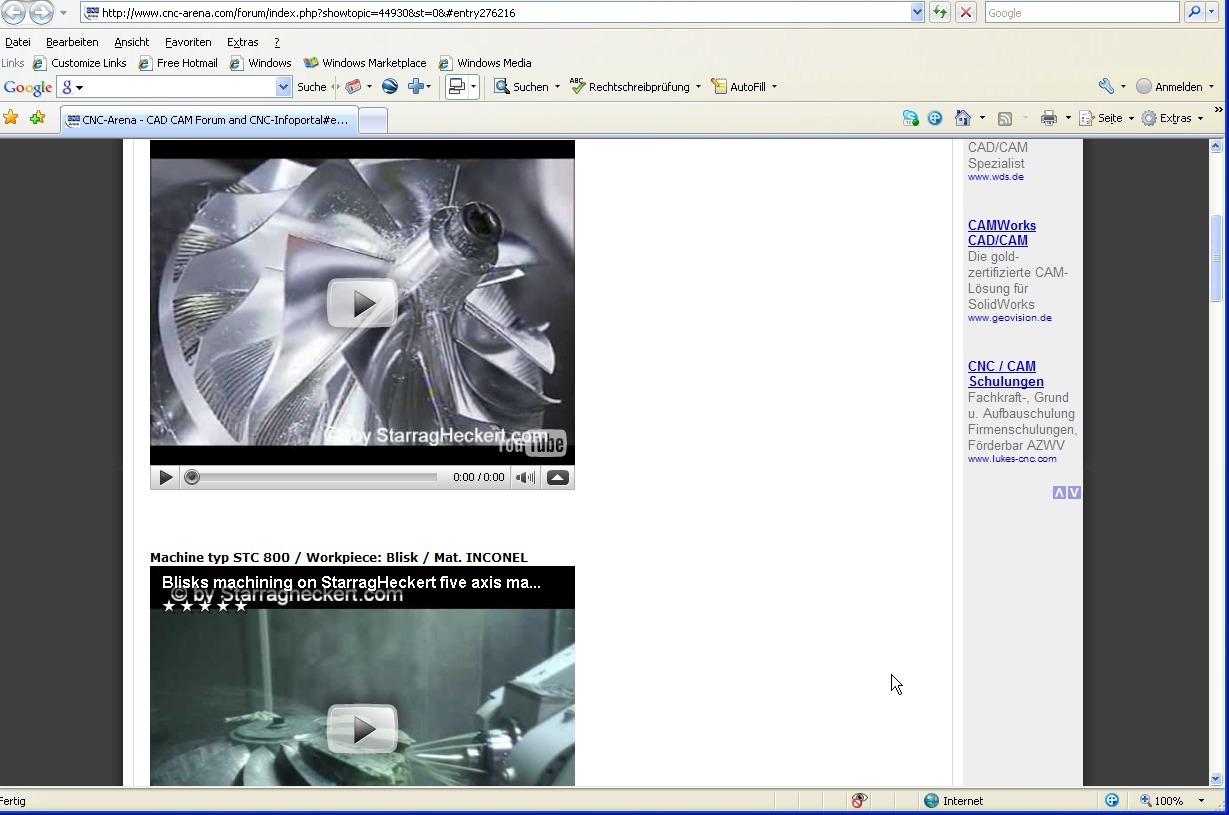The image size is (1229, 815).
Task: Click the protected mode icon in status bar
Action: [1111, 801]
